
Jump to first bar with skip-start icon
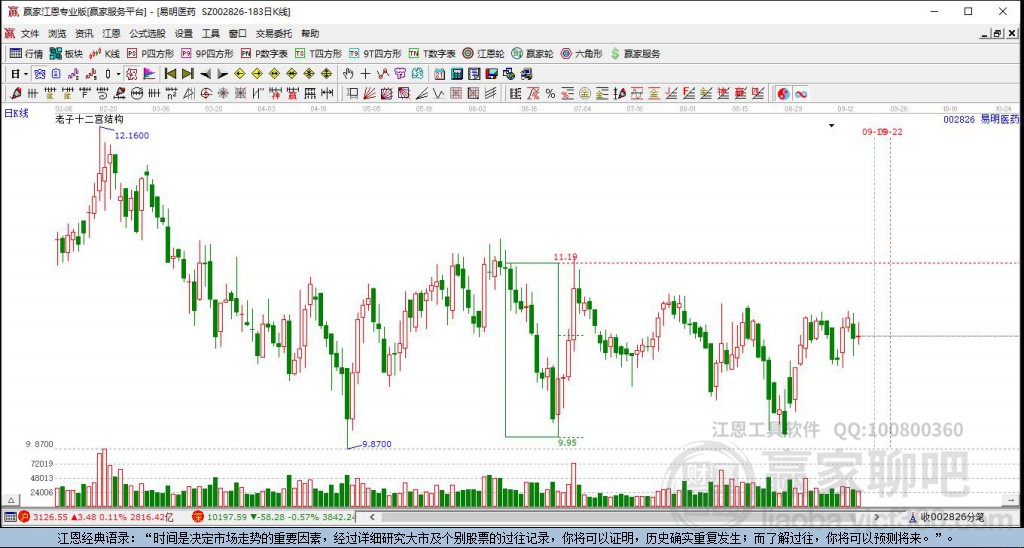tap(170, 74)
